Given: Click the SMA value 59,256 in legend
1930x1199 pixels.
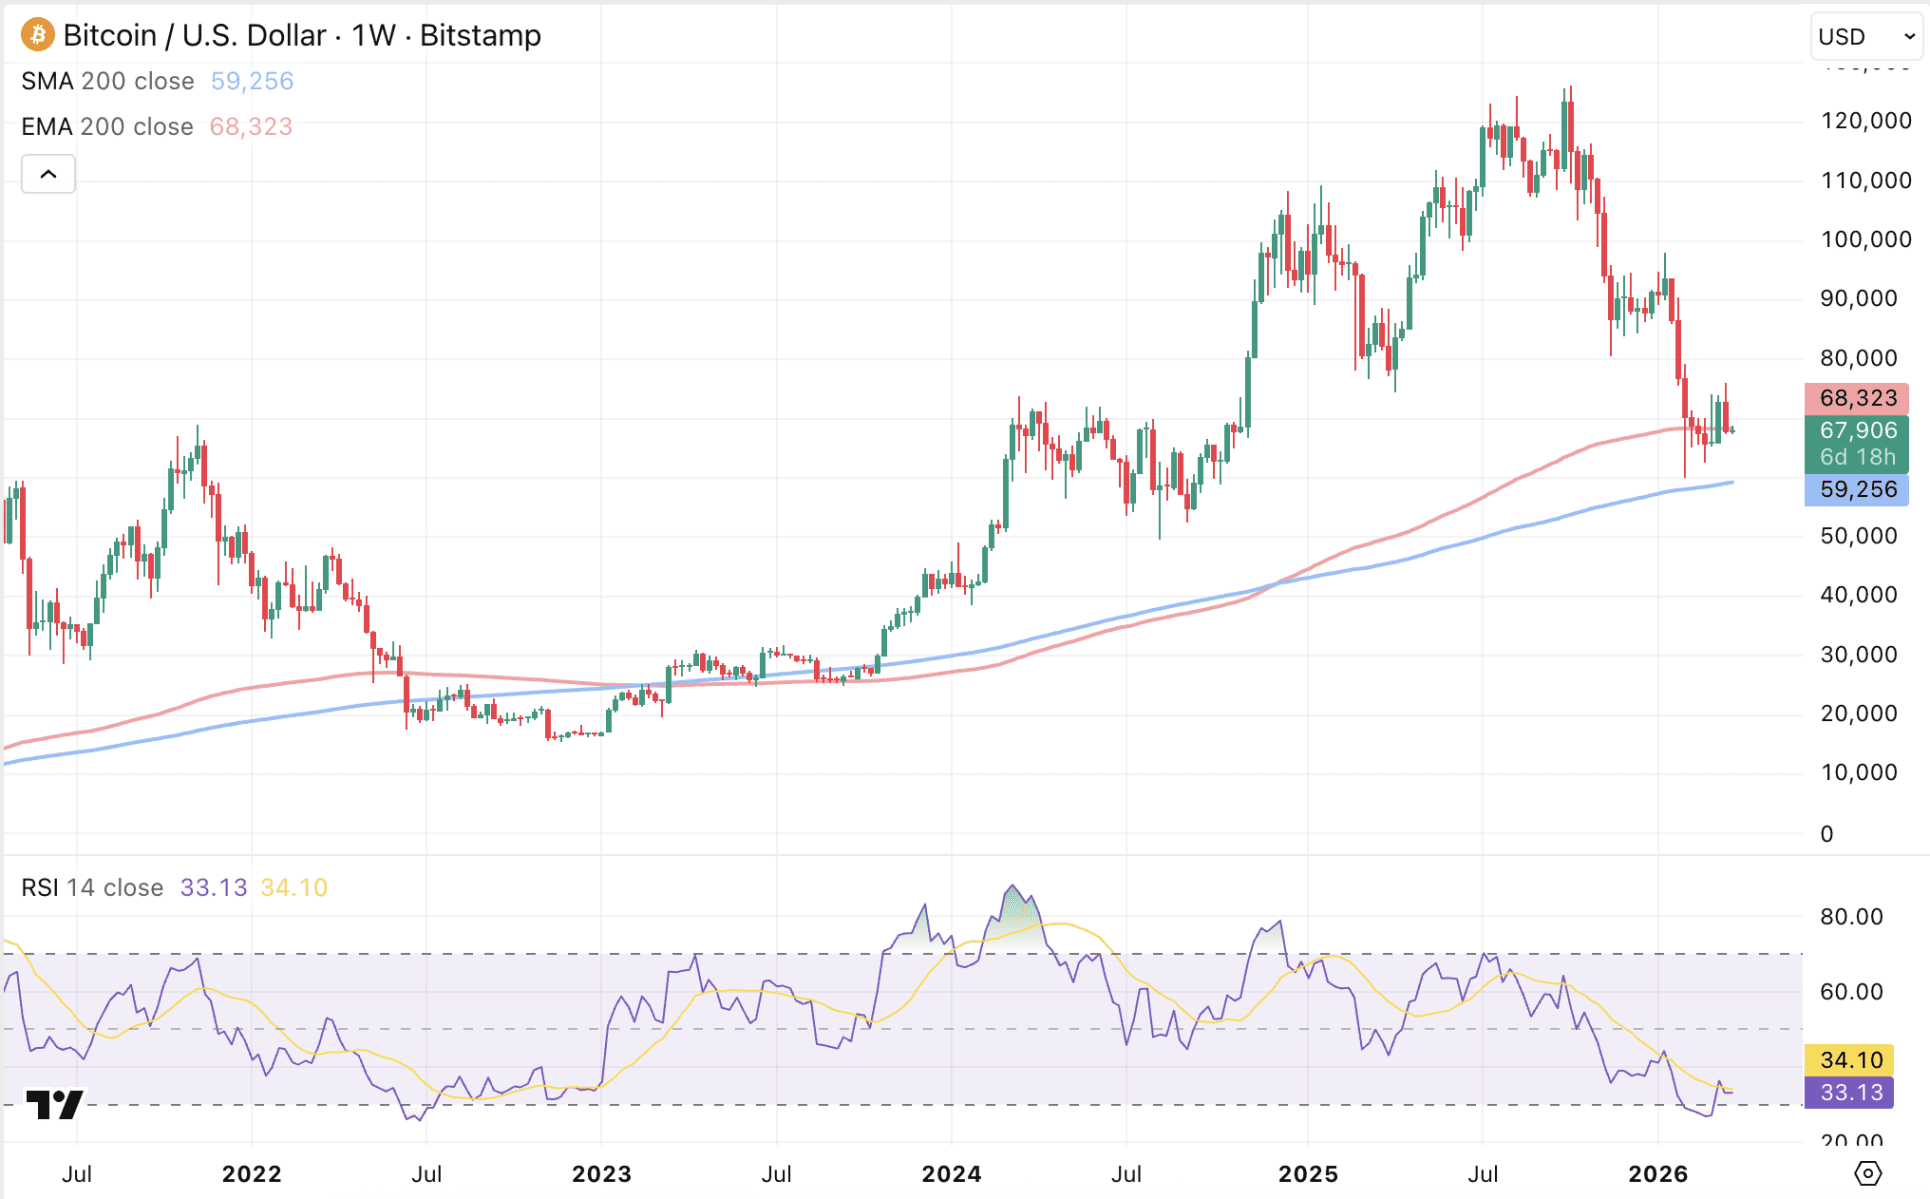Looking at the screenshot, I should click(252, 81).
